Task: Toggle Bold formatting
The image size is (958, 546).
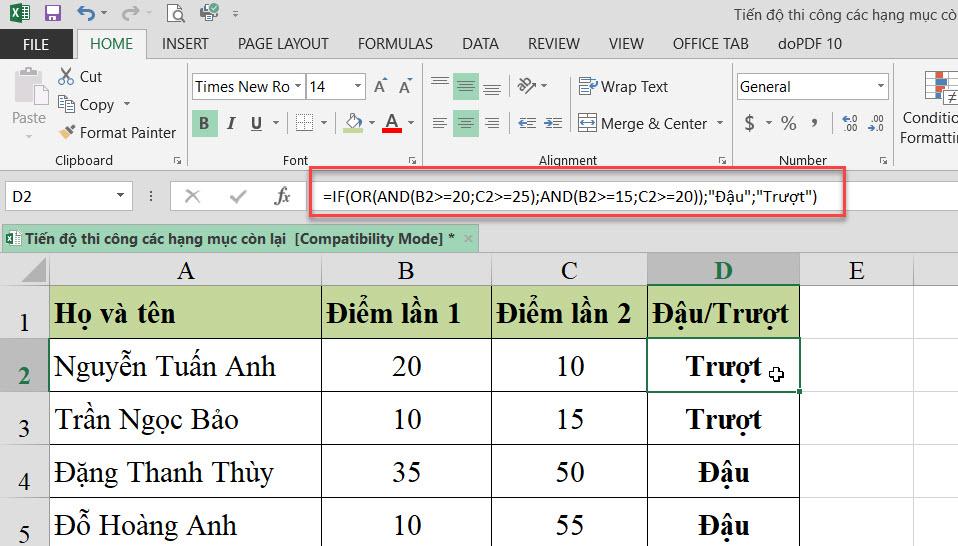Action: [x=204, y=123]
